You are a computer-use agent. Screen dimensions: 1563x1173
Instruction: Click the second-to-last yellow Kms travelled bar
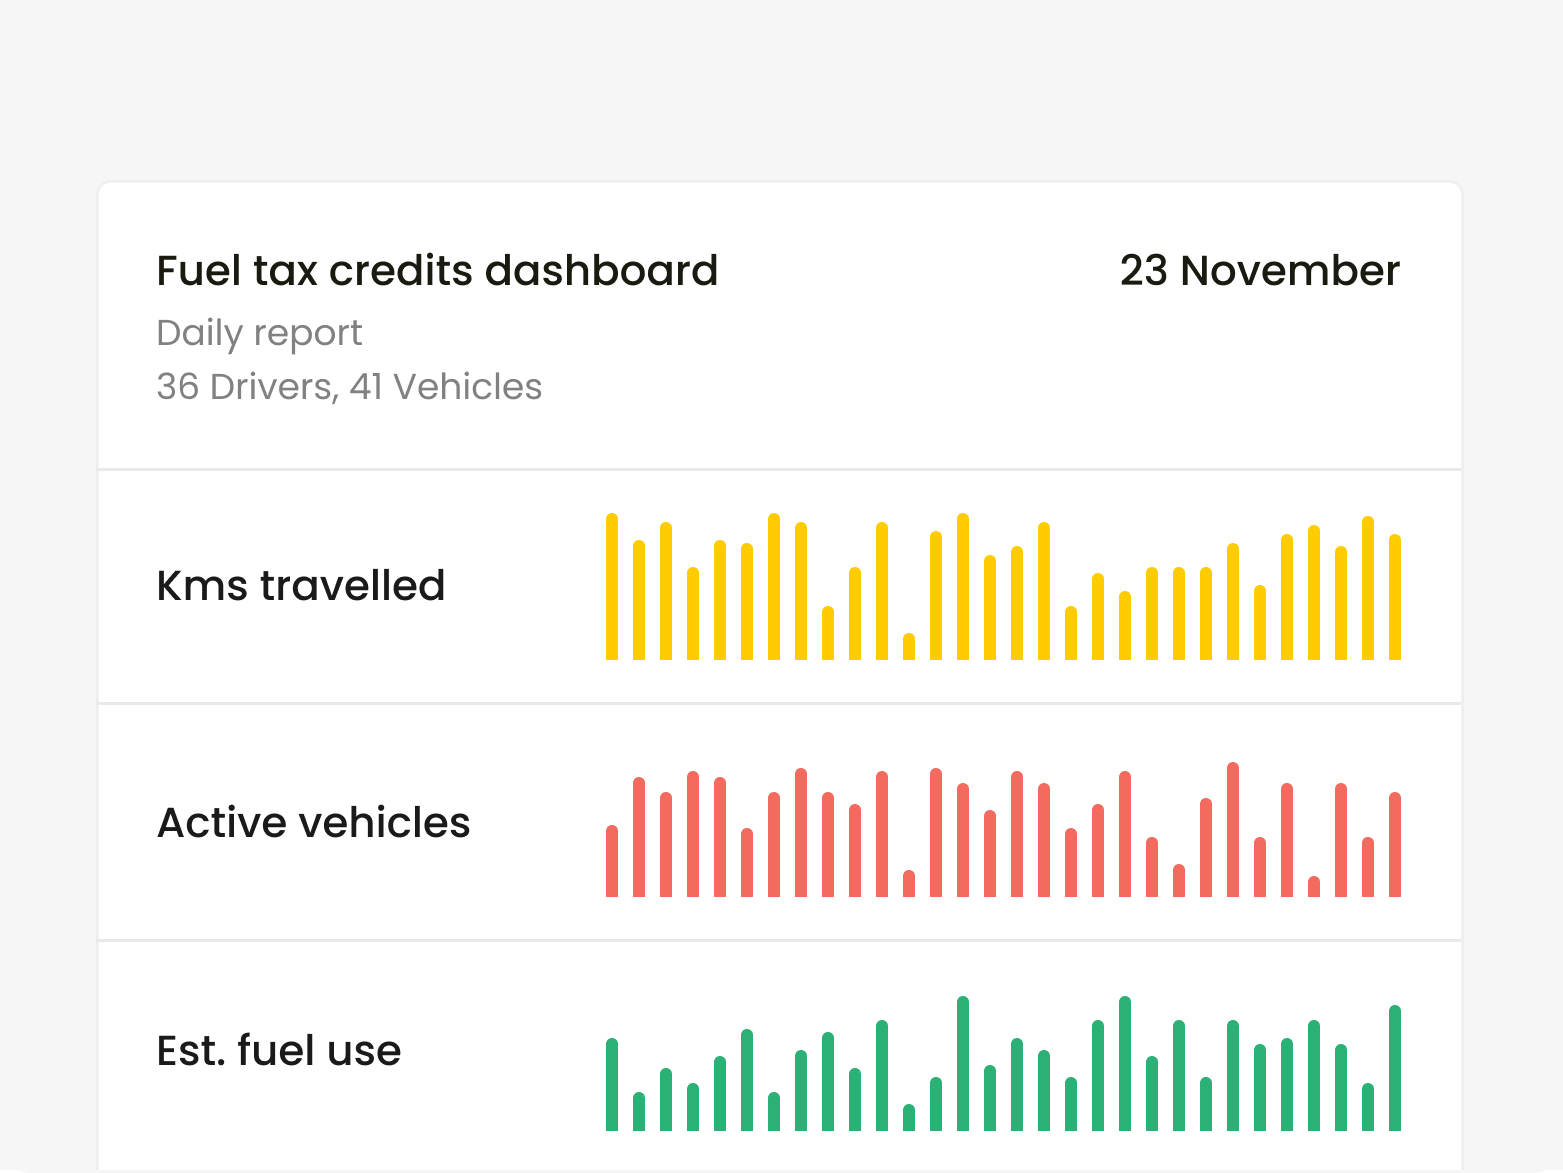pos(1368,588)
